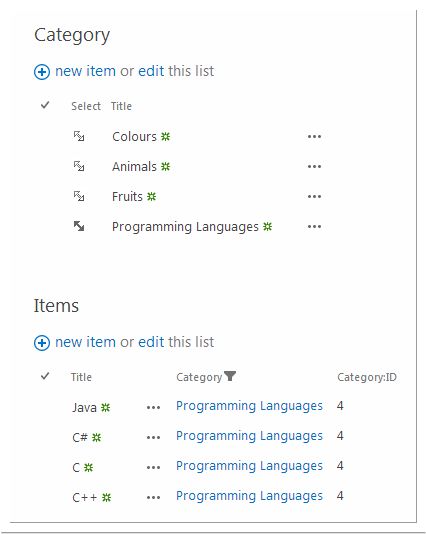
Task: Open the ellipsis menu for Programming Languages category
Action: point(314,226)
